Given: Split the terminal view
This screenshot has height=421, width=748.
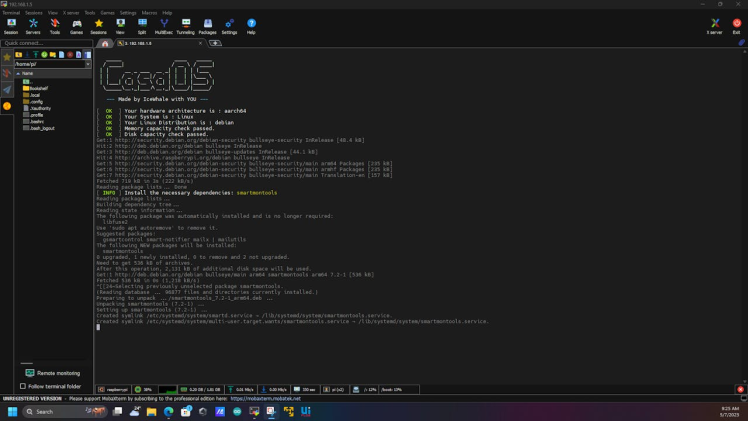Looking at the screenshot, I should coord(142,25).
